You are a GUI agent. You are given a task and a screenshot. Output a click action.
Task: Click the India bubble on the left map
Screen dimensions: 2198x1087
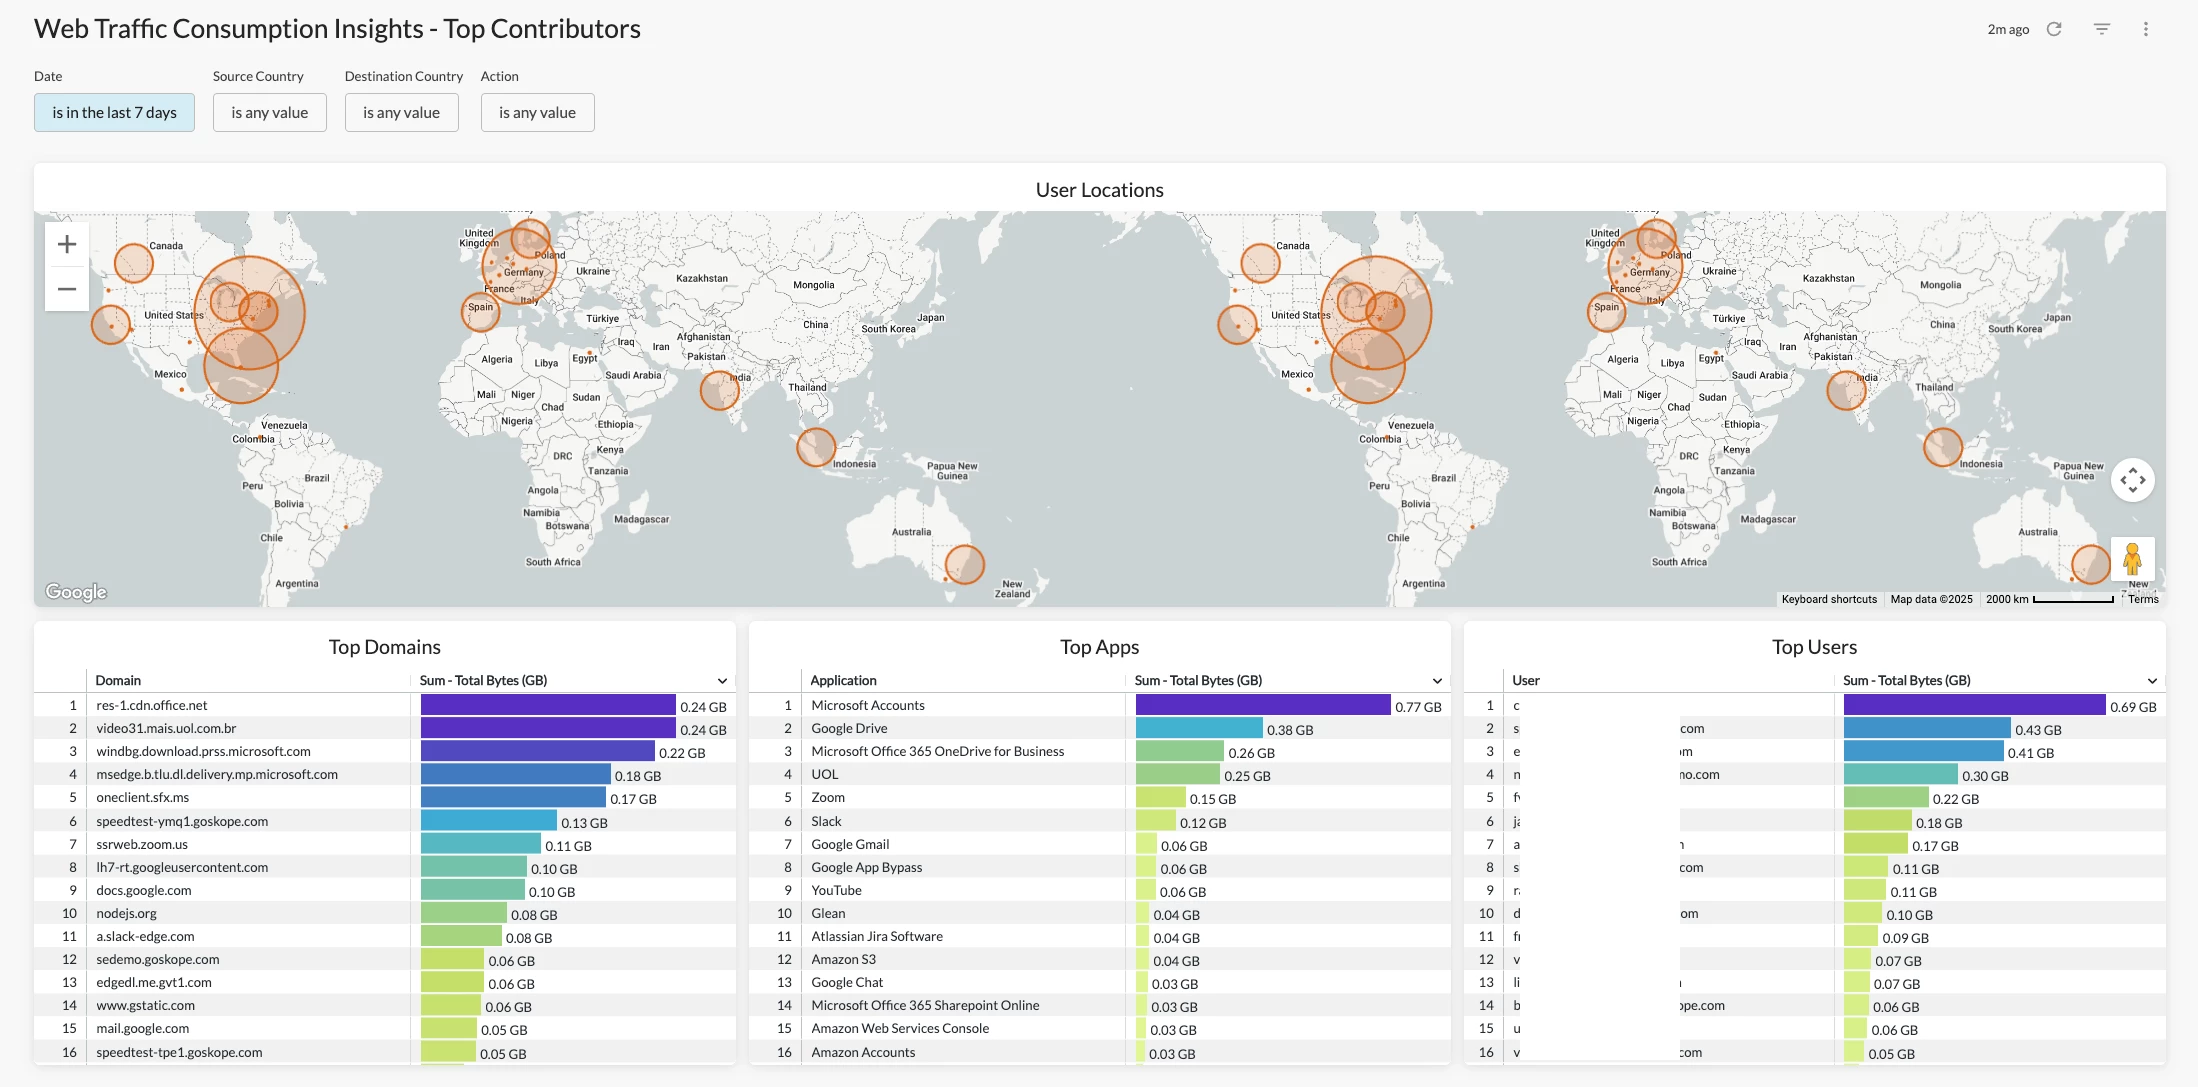point(719,391)
